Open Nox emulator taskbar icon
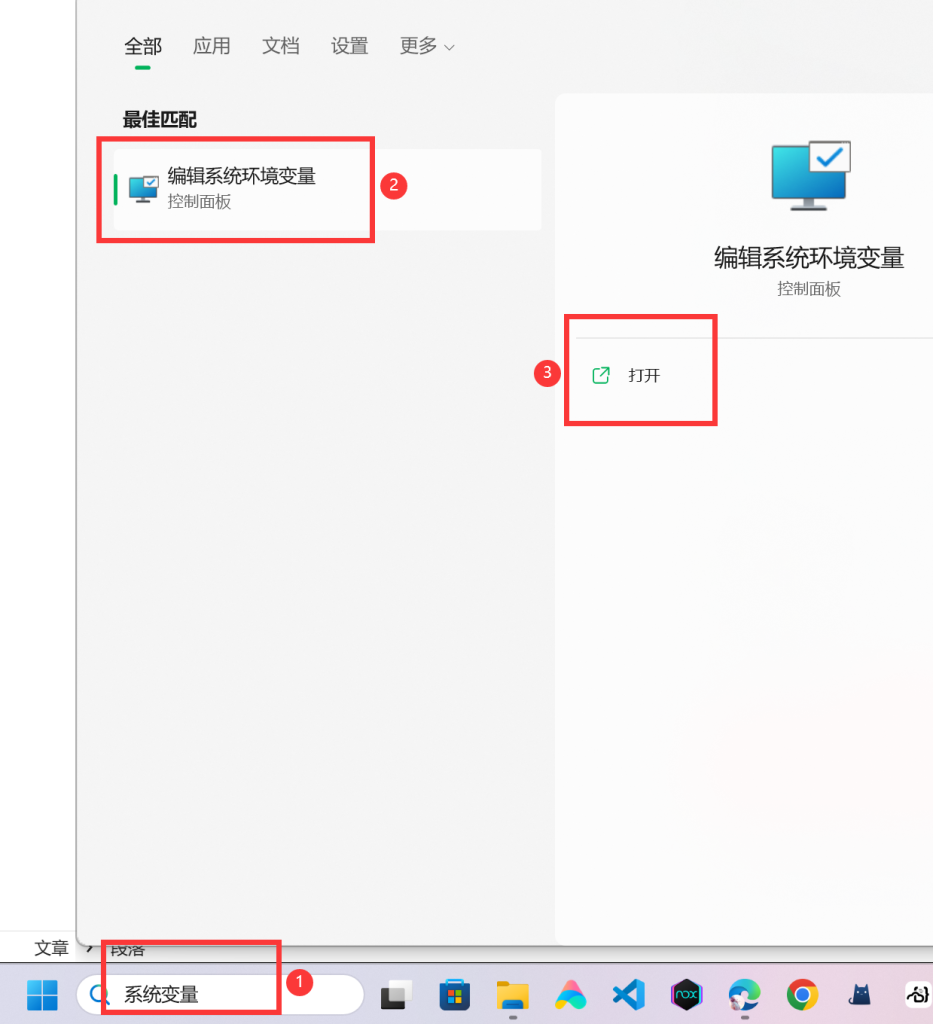 (686, 995)
